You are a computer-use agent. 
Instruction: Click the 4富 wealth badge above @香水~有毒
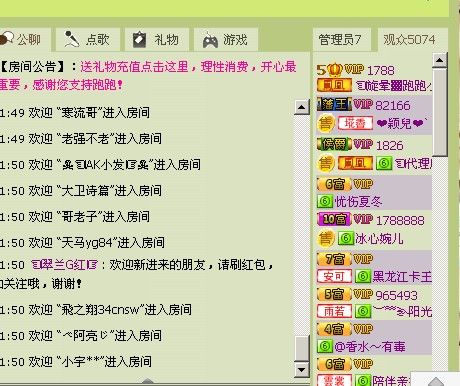pos(334,329)
